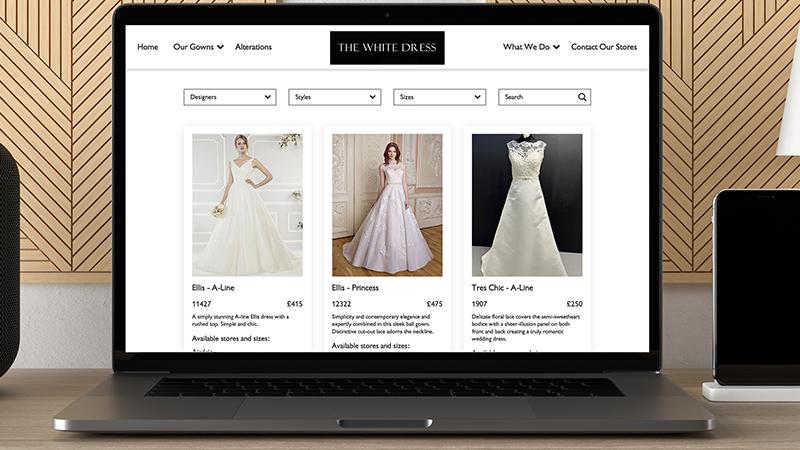Screen dimensions: 800x450
Task: Select the dress code 11427
Action: tap(201, 304)
